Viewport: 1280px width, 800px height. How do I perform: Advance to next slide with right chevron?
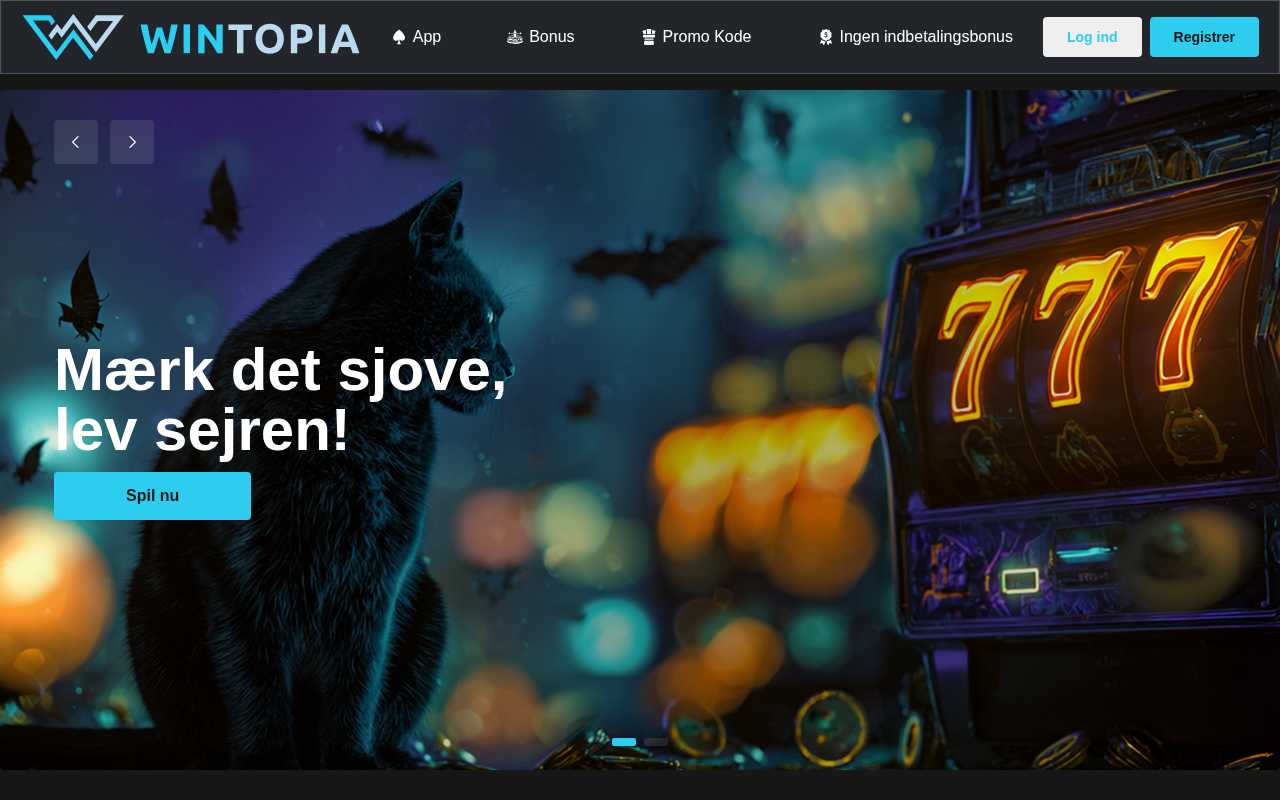(132, 142)
